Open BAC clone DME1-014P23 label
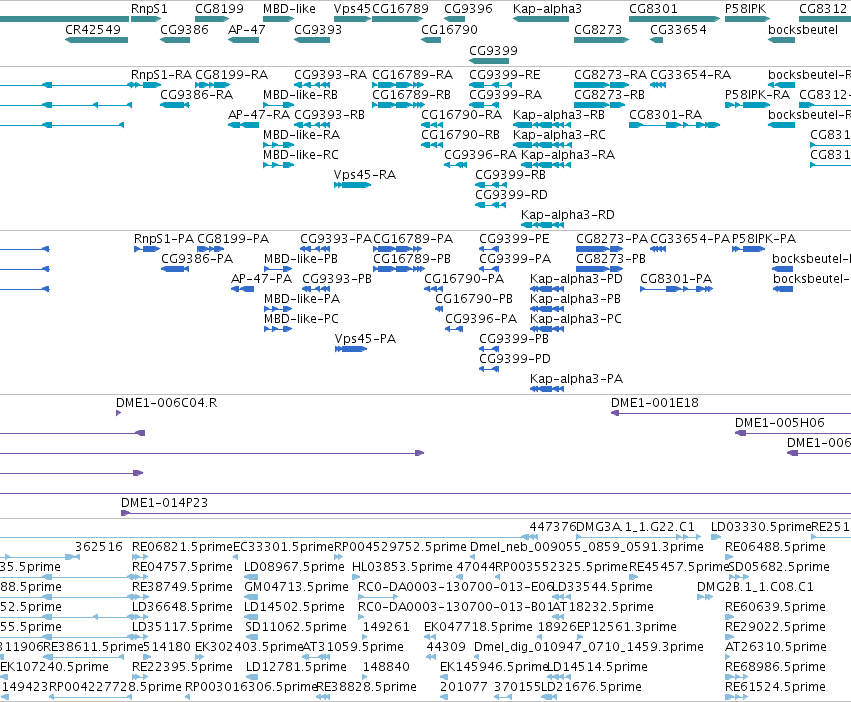Screen dimensions: 851x702 (164, 503)
